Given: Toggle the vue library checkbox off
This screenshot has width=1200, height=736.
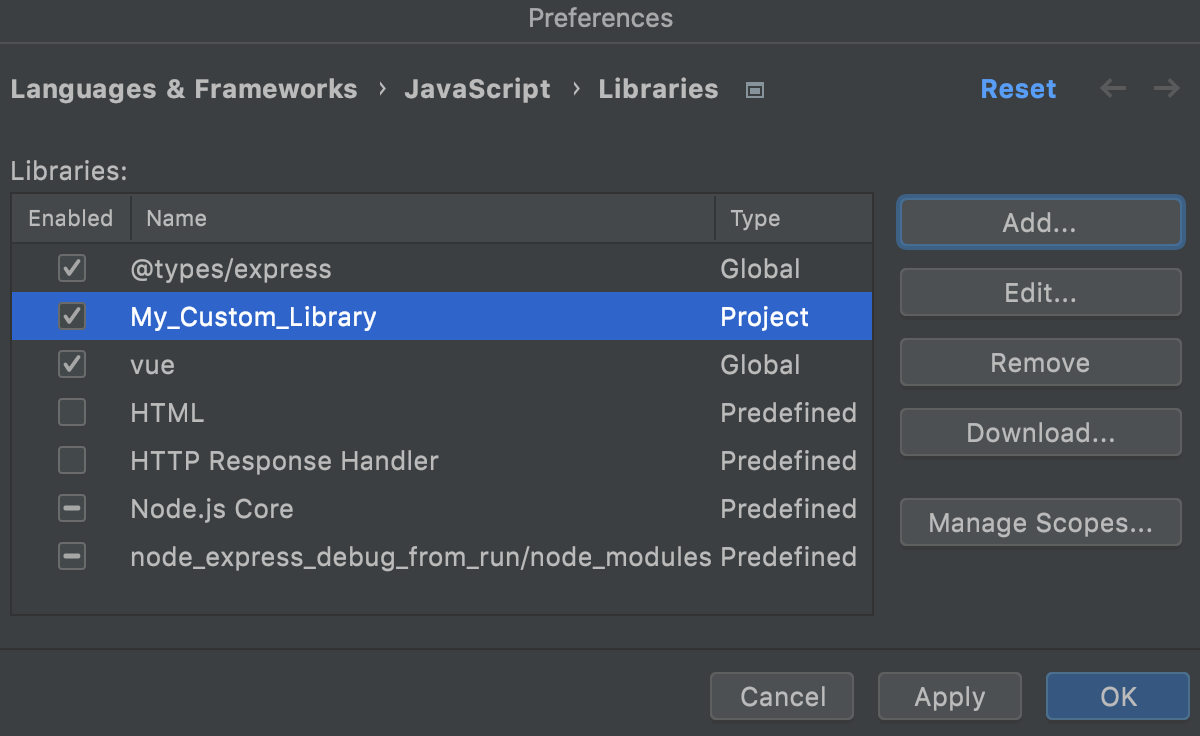Looking at the screenshot, I should pyautogui.click(x=71, y=364).
